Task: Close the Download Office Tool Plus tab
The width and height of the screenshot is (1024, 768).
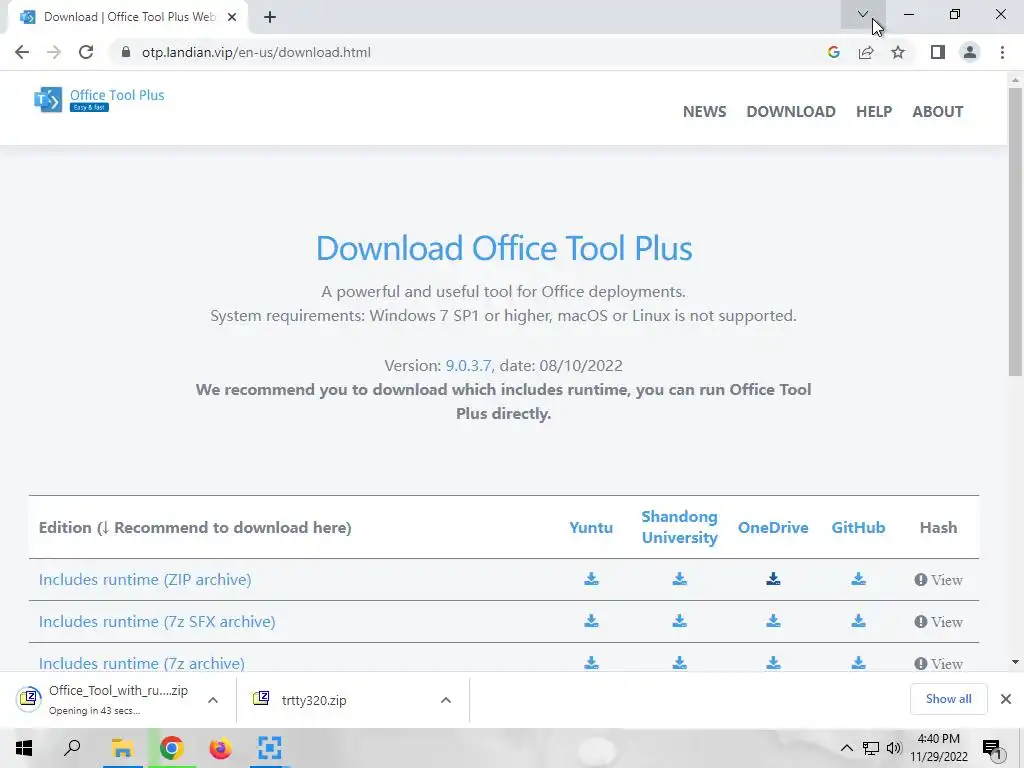Action: [232, 17]
